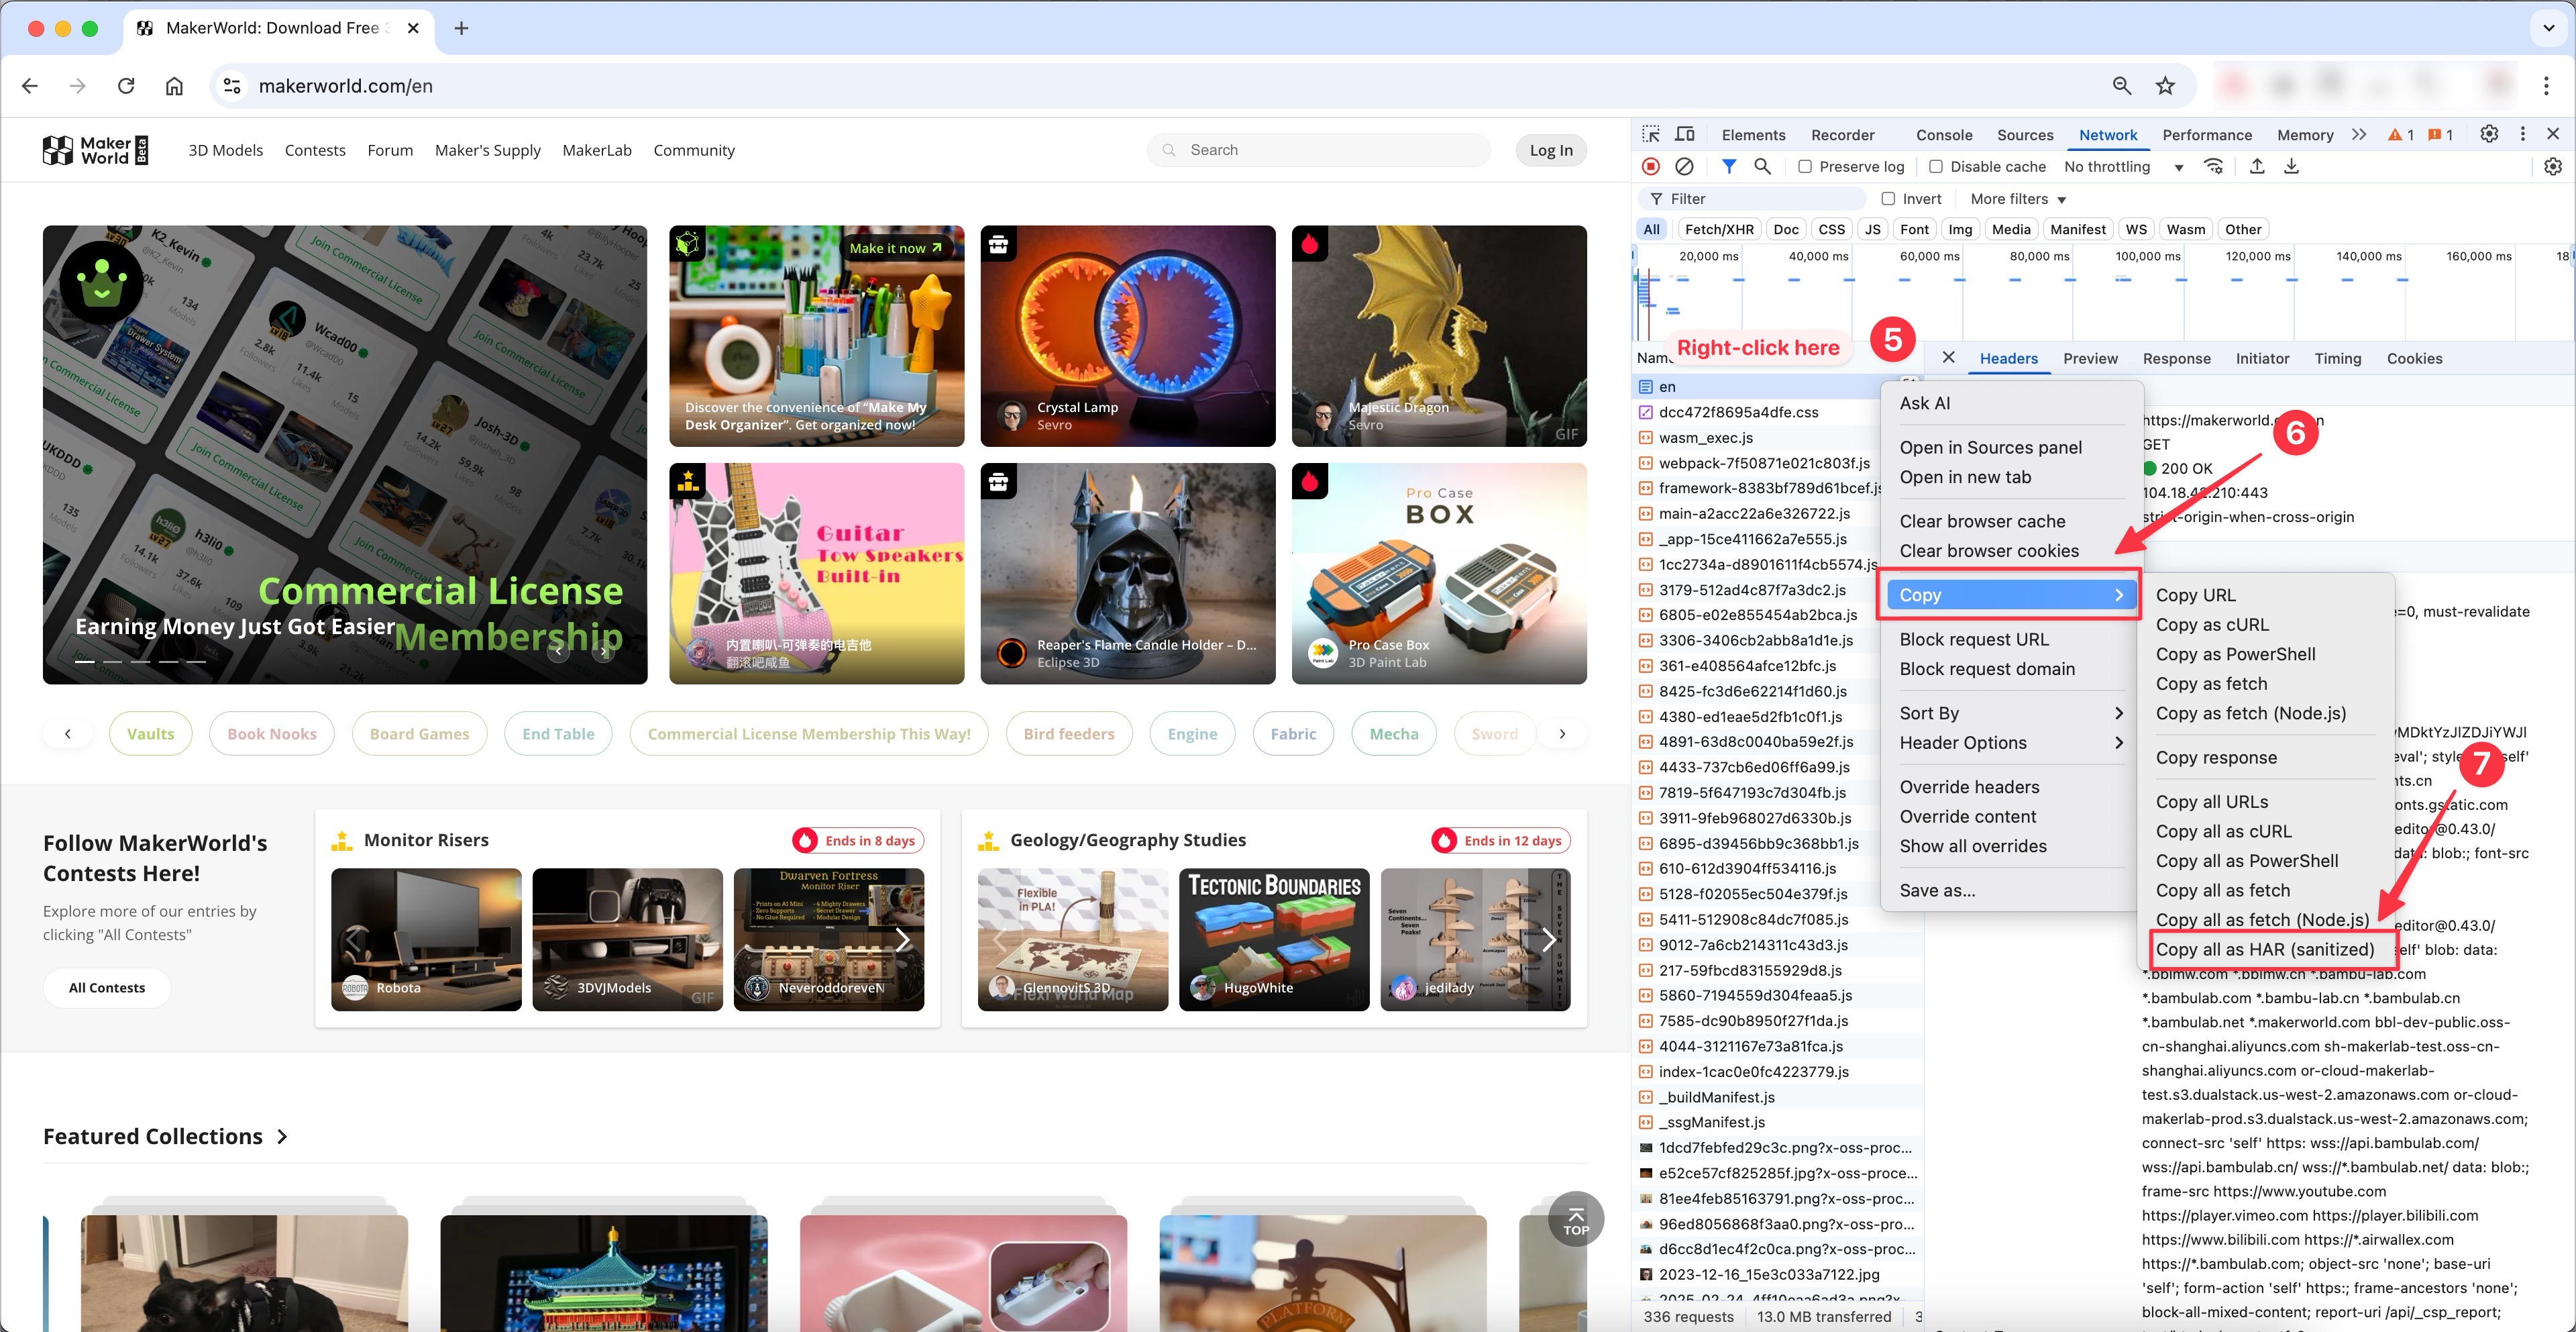Screen dimensions: 2576x1332
Task: Enable the Disable cache checkbox
Action: tap(1936, 167)
